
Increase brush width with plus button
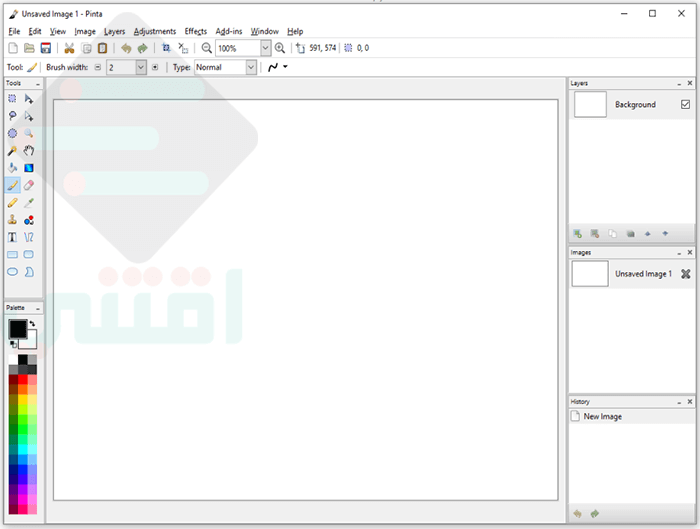tap(155, 67)
